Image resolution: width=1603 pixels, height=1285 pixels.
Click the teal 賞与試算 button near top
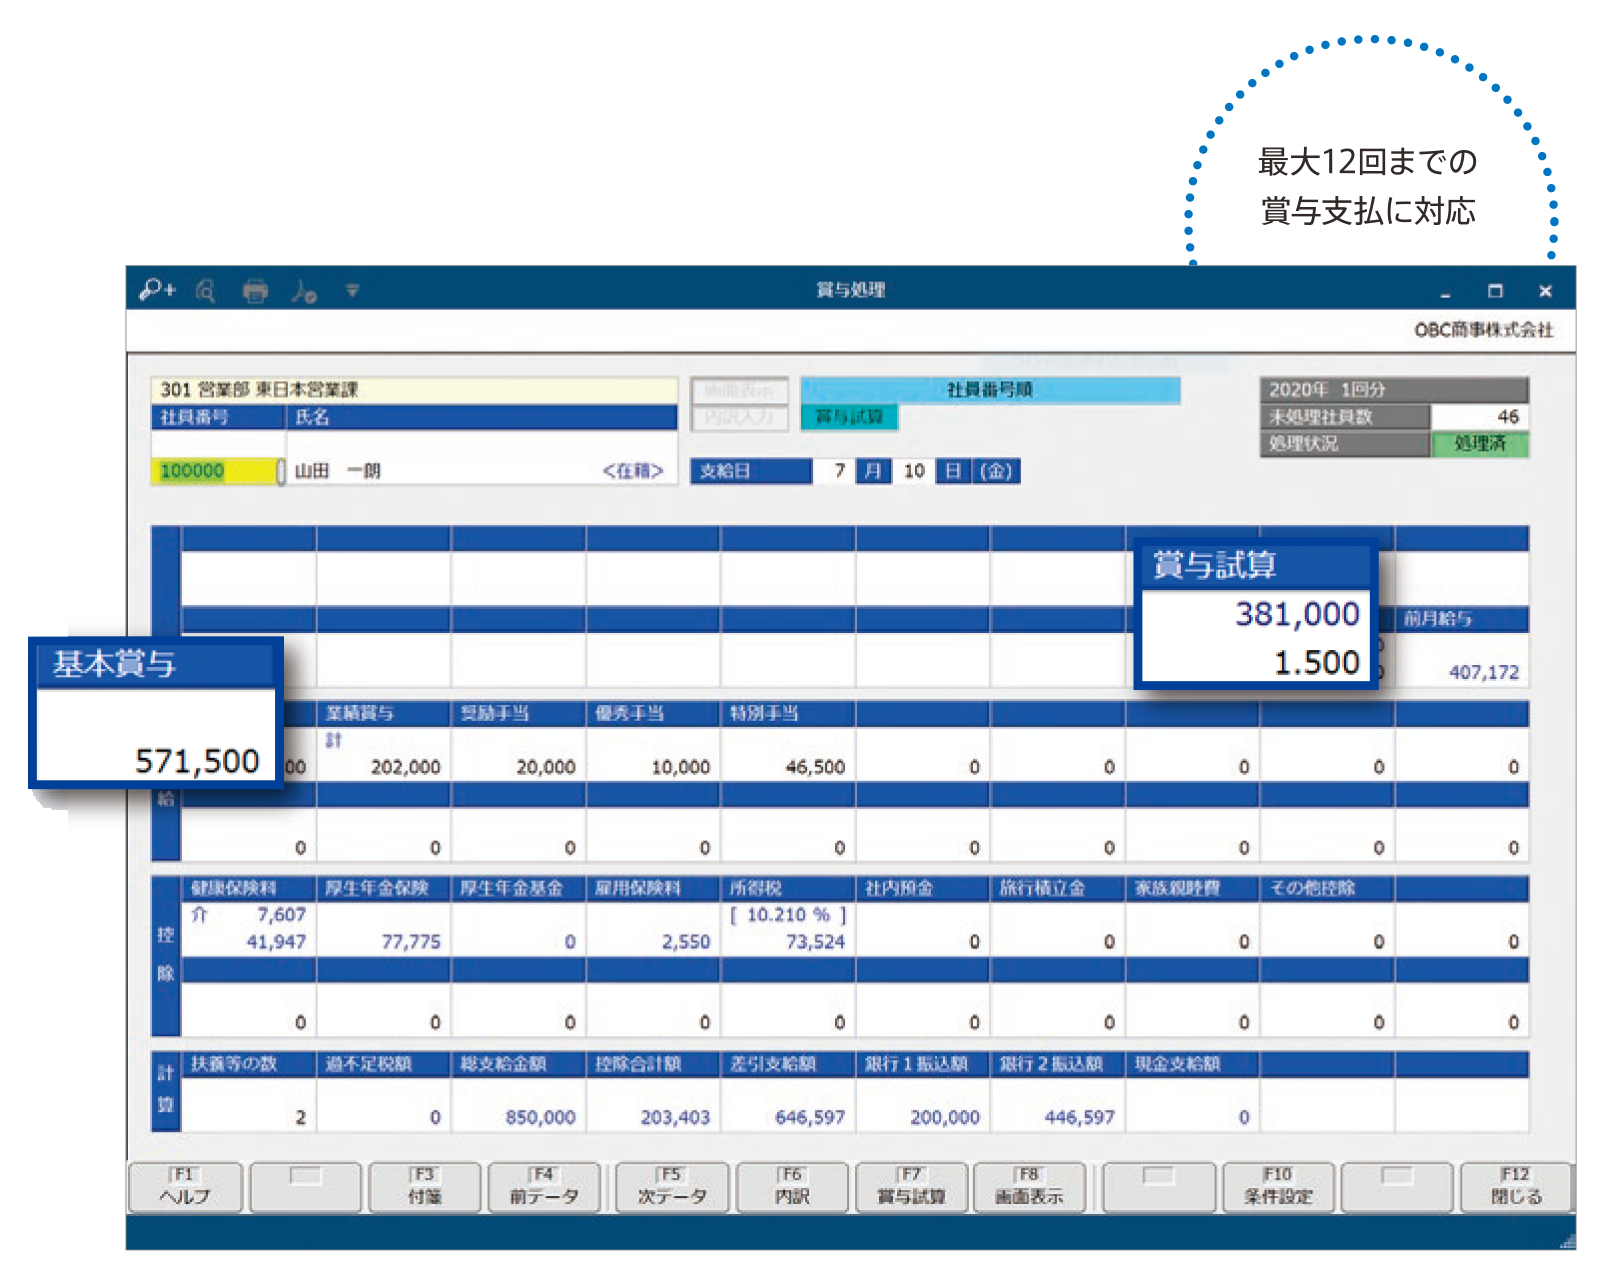click(x=849, y=417)
